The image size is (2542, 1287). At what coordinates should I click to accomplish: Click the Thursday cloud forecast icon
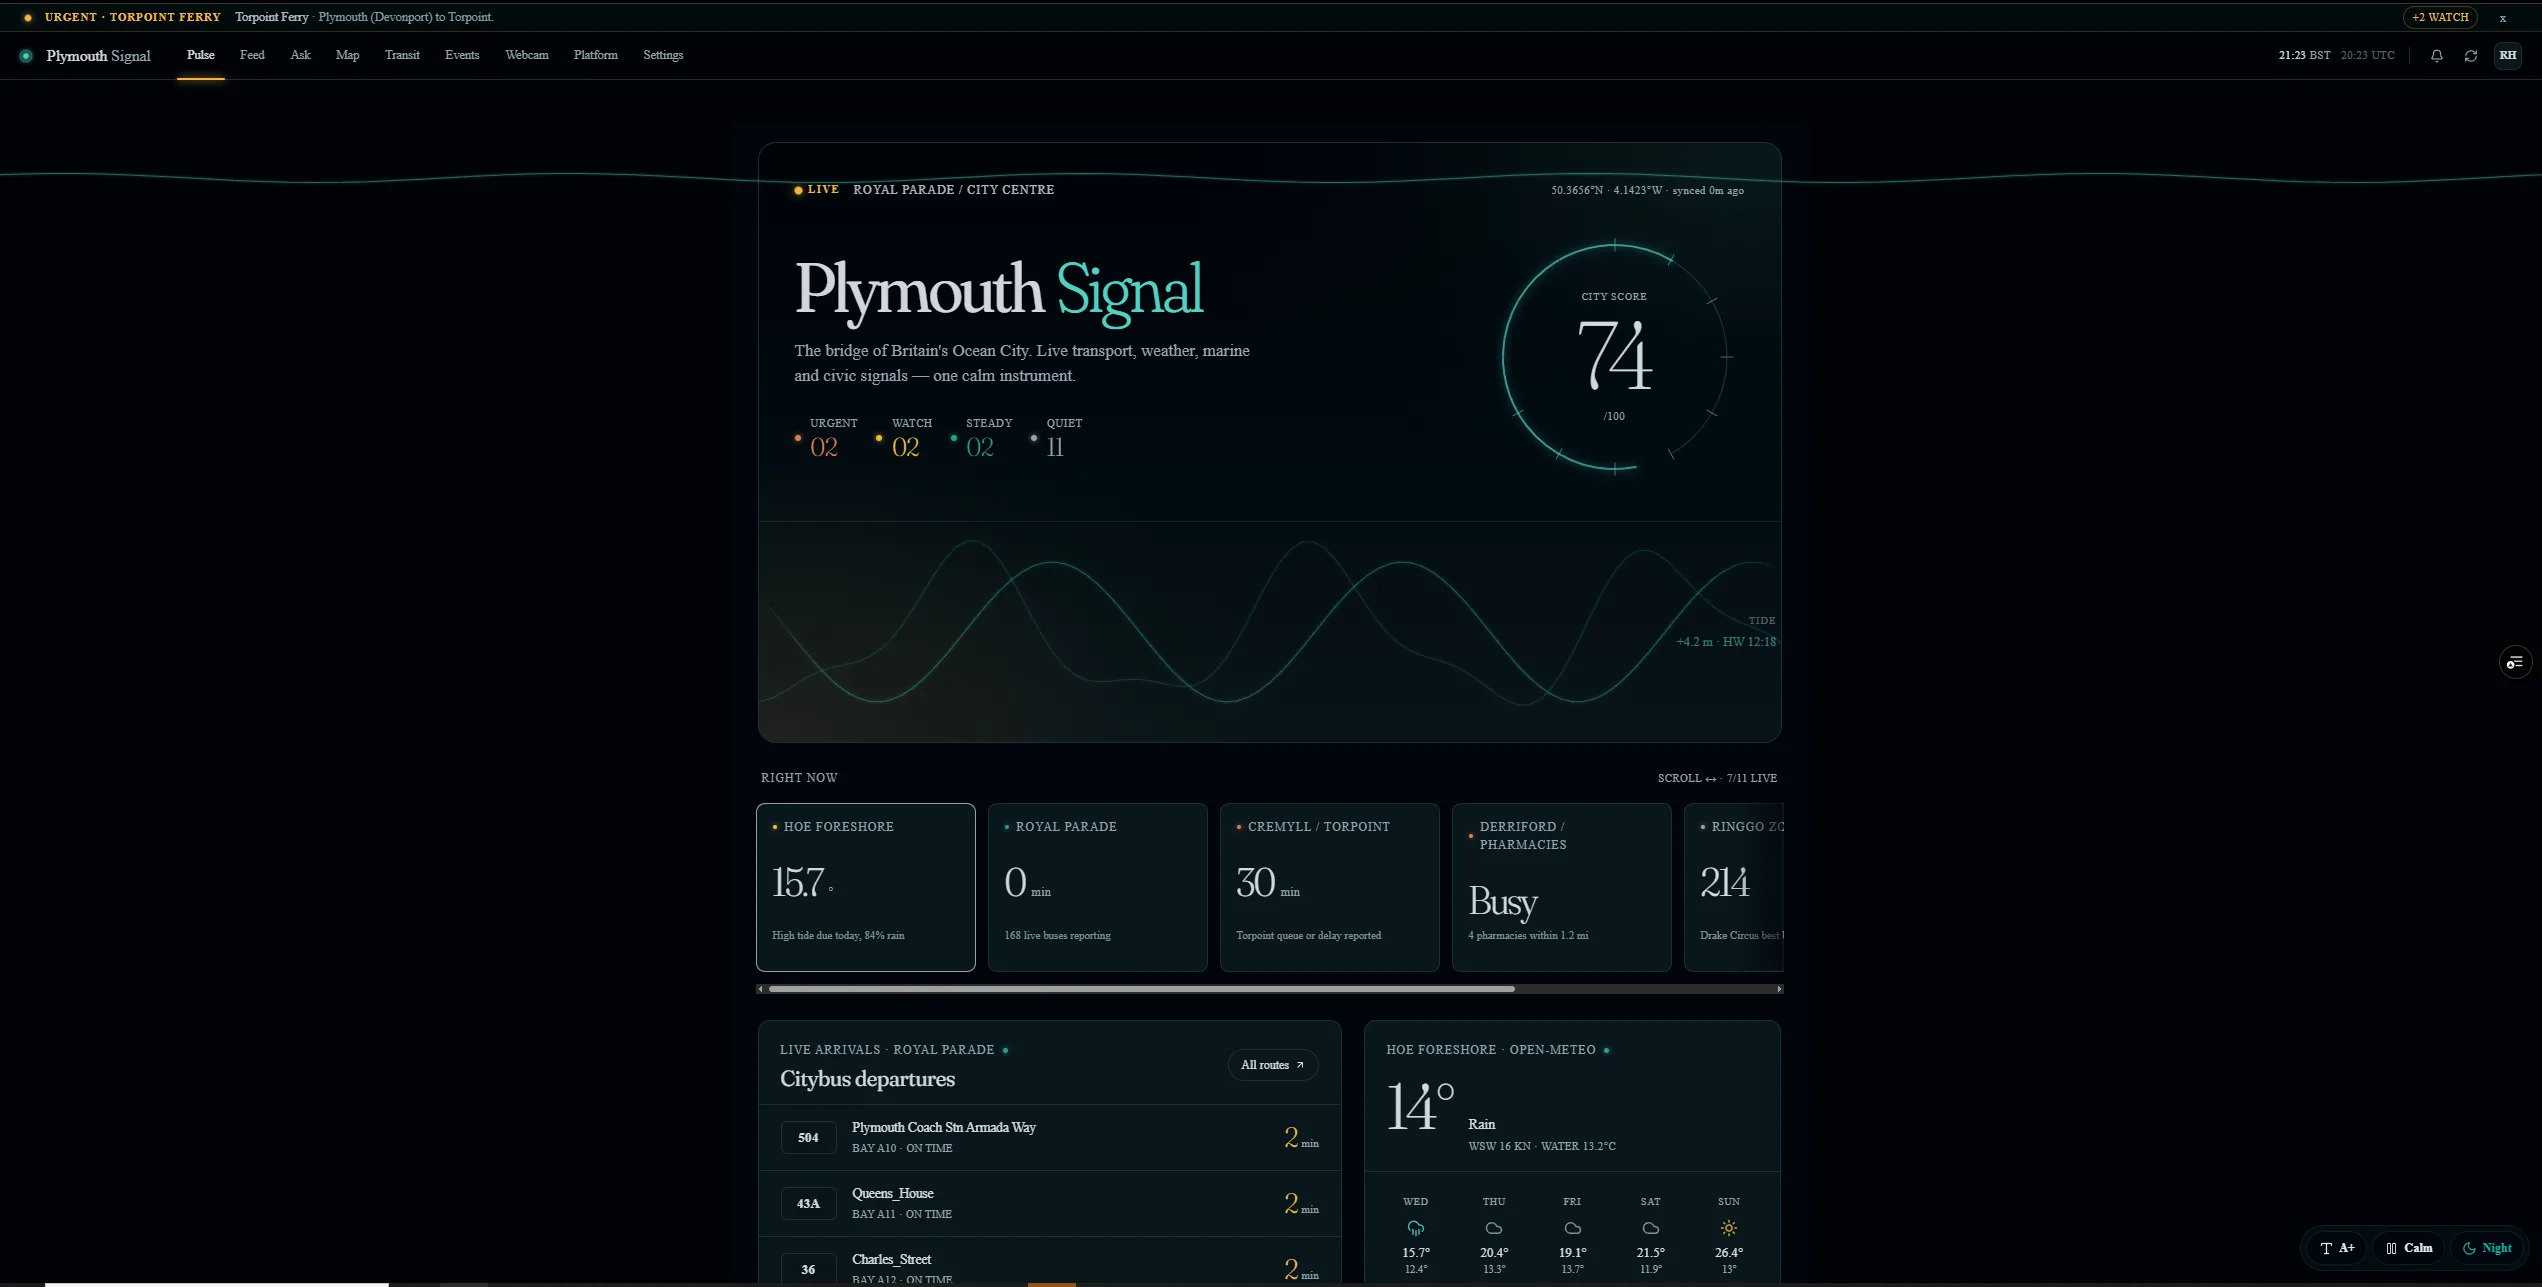1494,1228
